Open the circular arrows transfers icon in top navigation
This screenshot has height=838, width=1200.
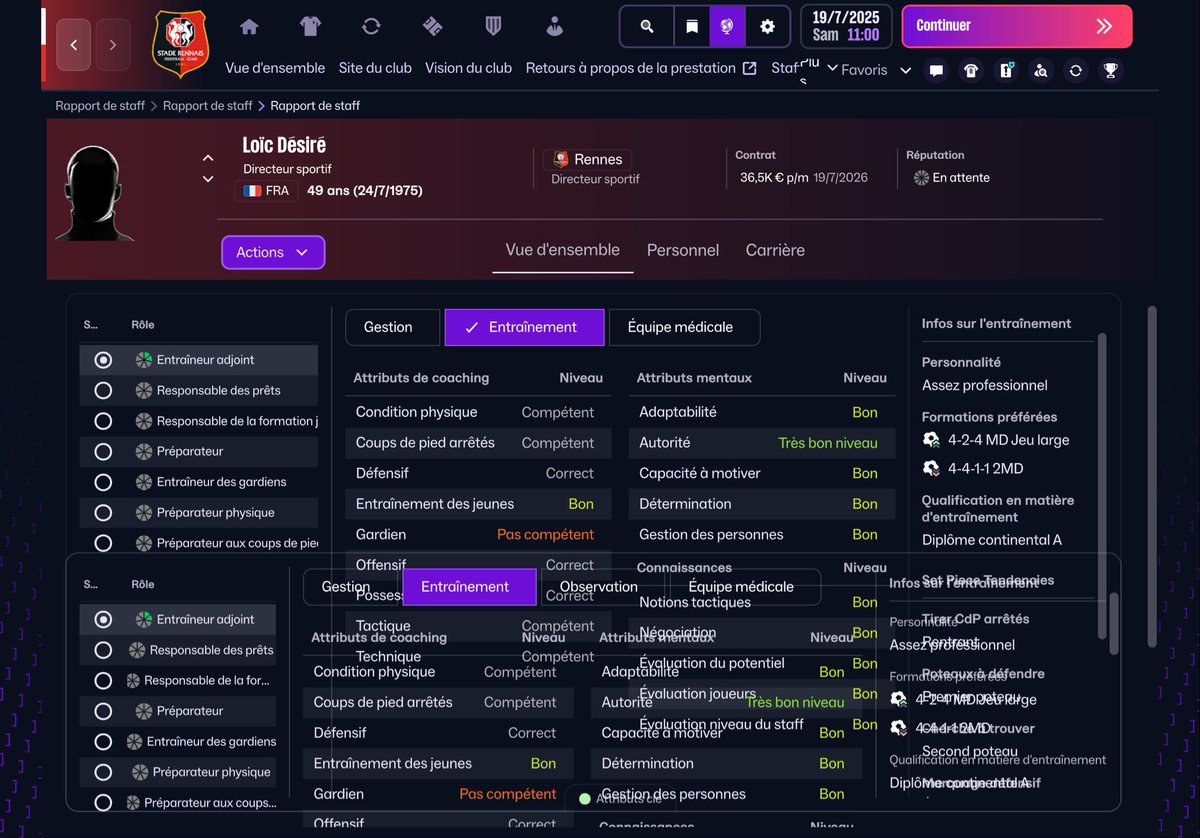pyautogui.click(x=371, y=27)
